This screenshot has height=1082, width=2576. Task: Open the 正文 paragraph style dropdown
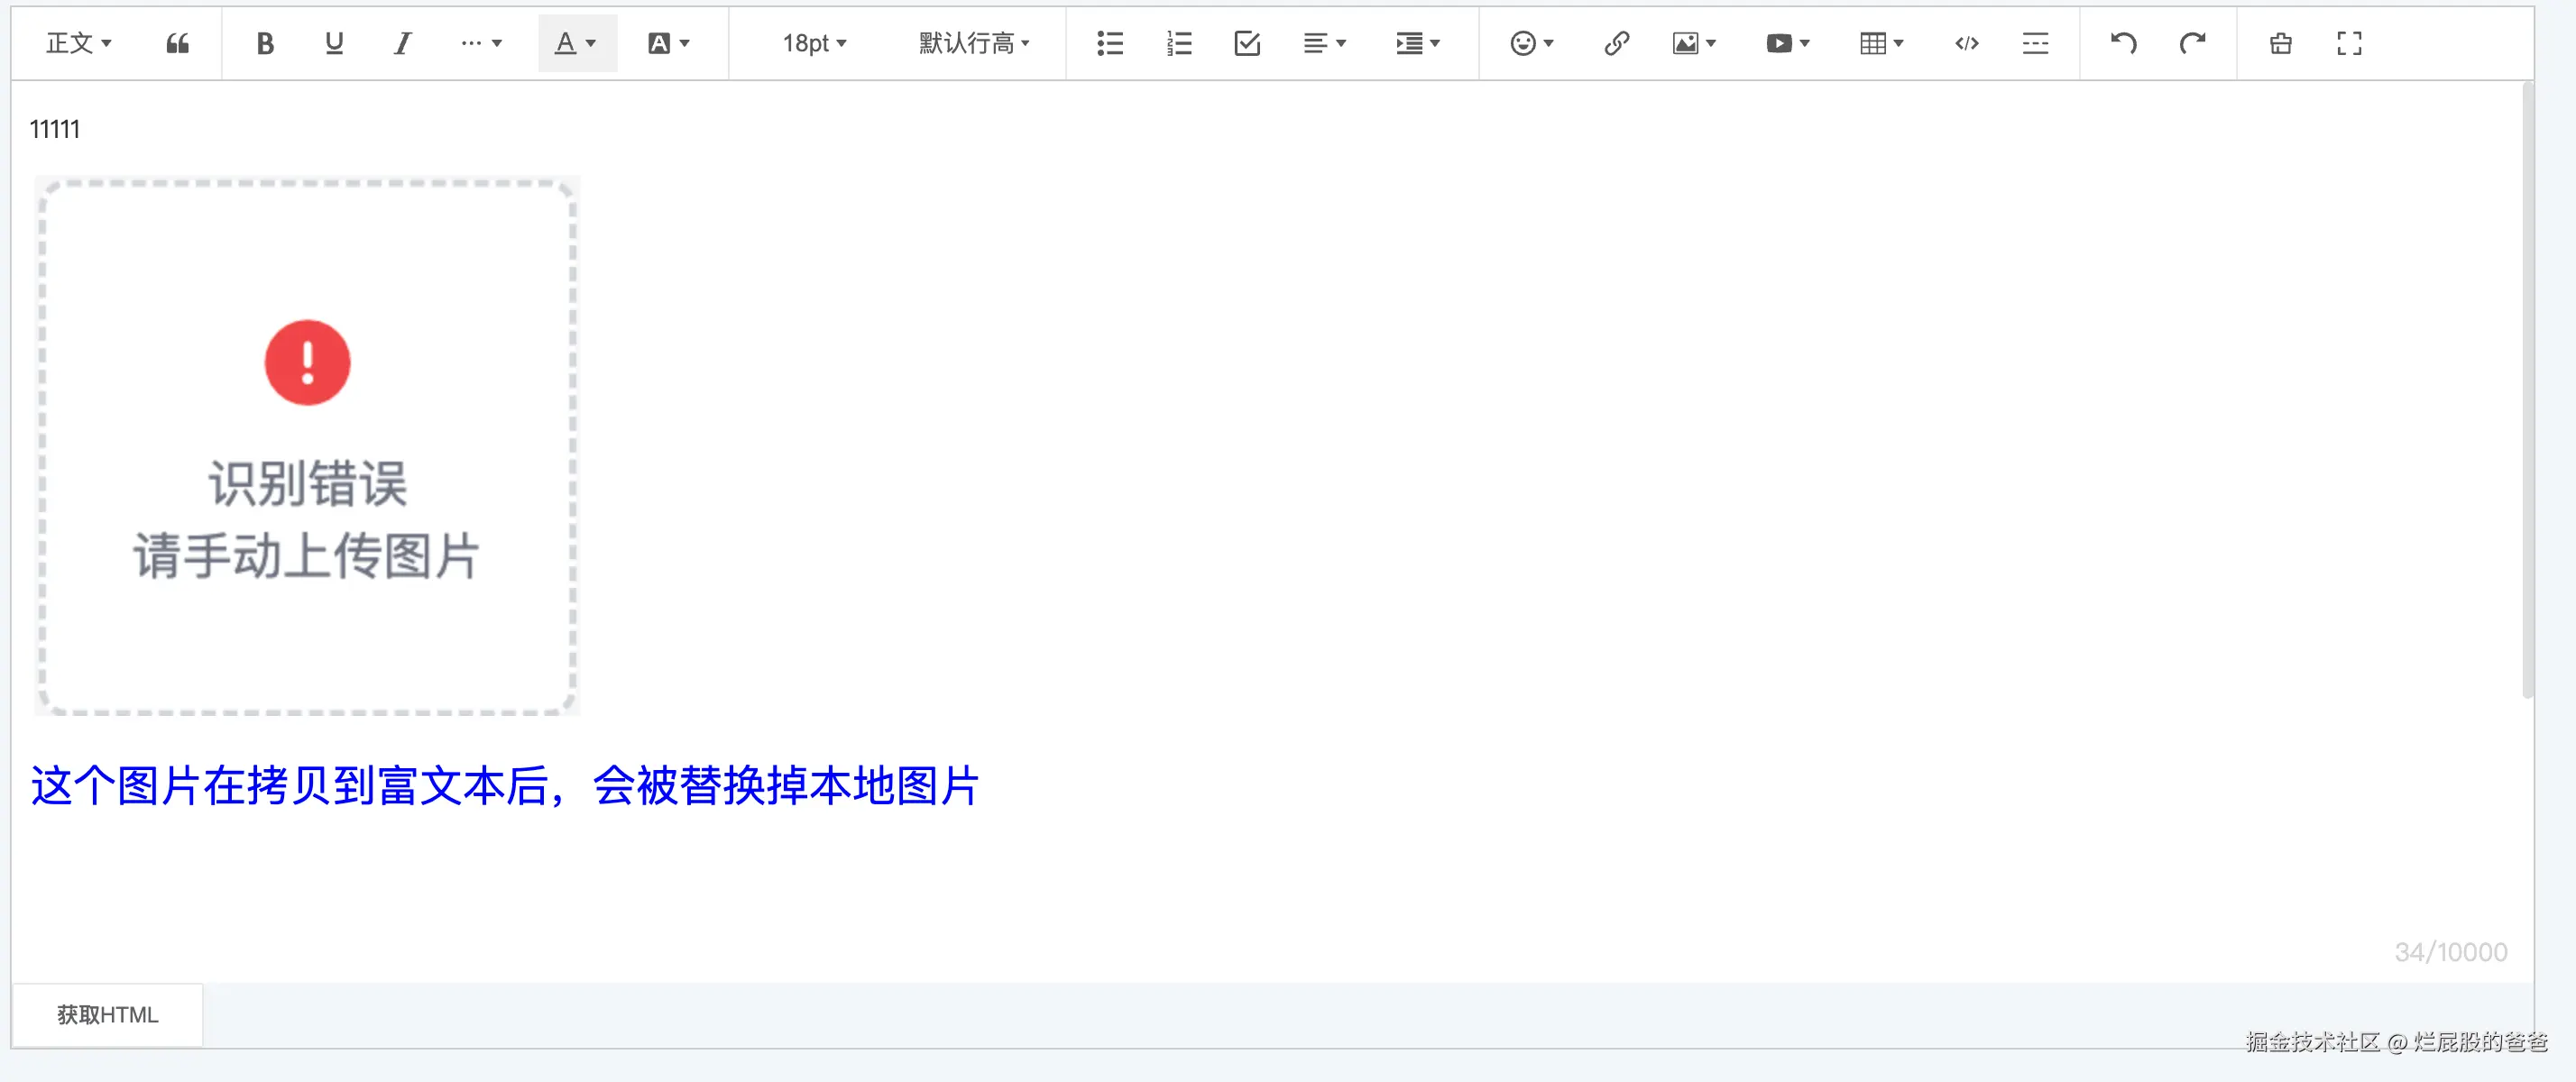click(x=79, y=43)
